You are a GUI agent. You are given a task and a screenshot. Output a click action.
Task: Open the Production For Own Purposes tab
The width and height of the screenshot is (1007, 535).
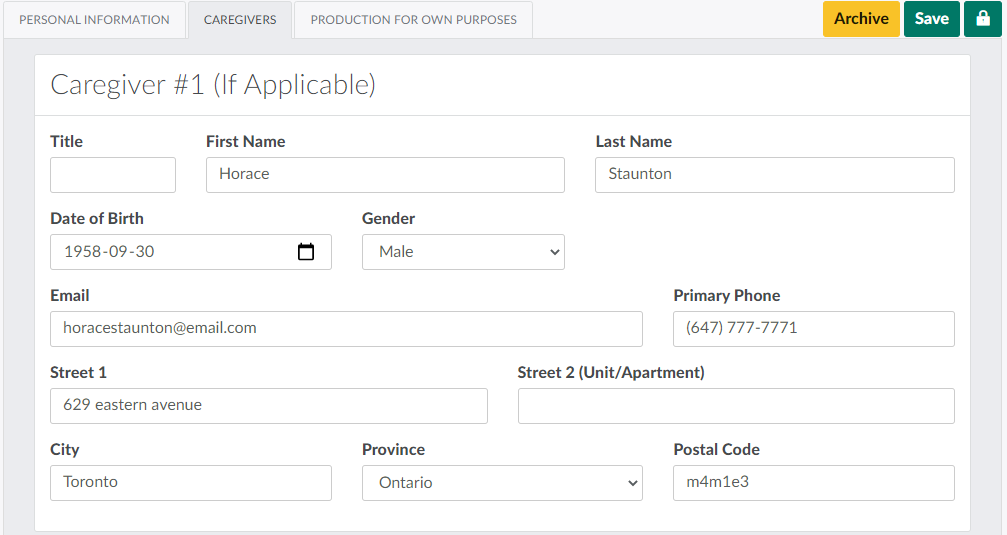[x=413, y=20]
